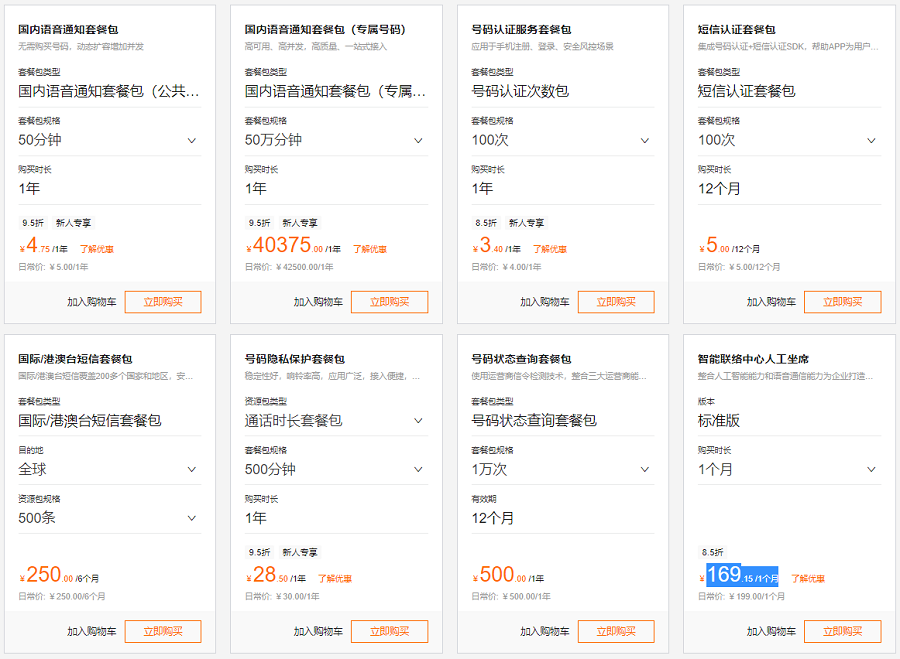Add the ¥4.75 voice package to cart
The width and height of the screenshot is (900, 659).
click(92, 302)
